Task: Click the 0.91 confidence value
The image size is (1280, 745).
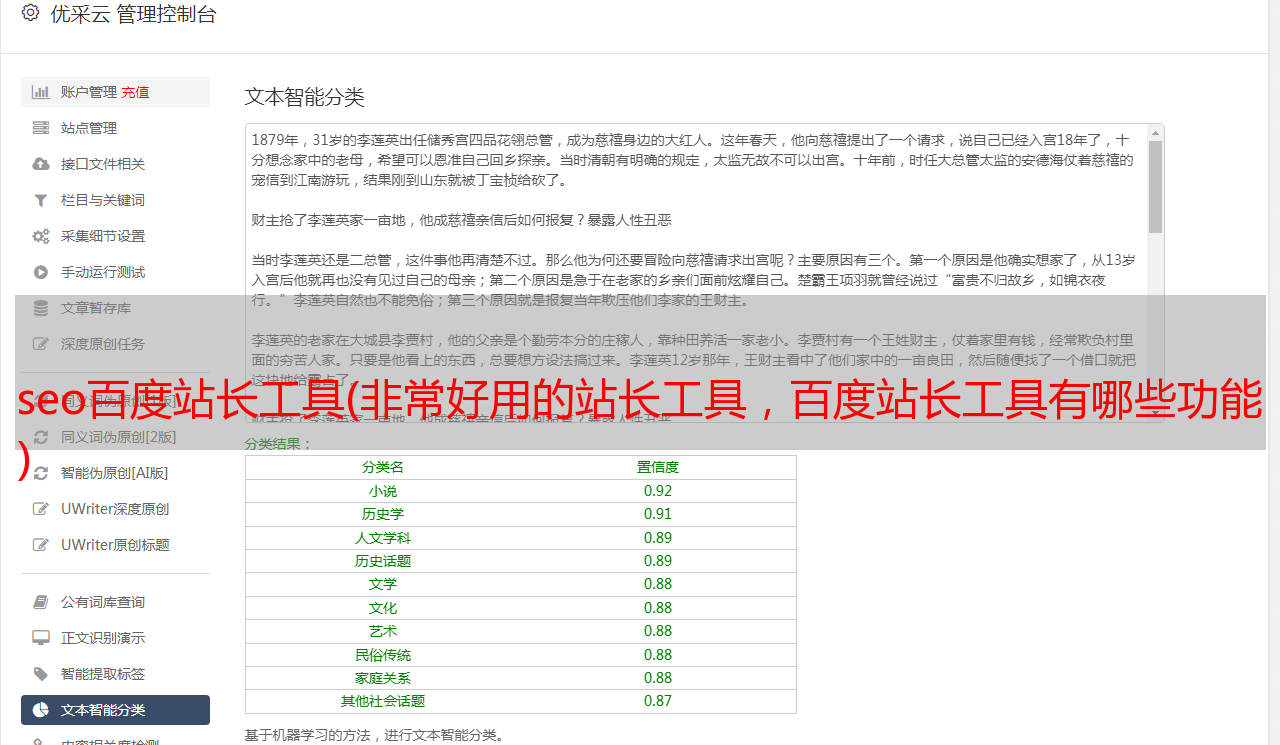Action: (658, 514)
